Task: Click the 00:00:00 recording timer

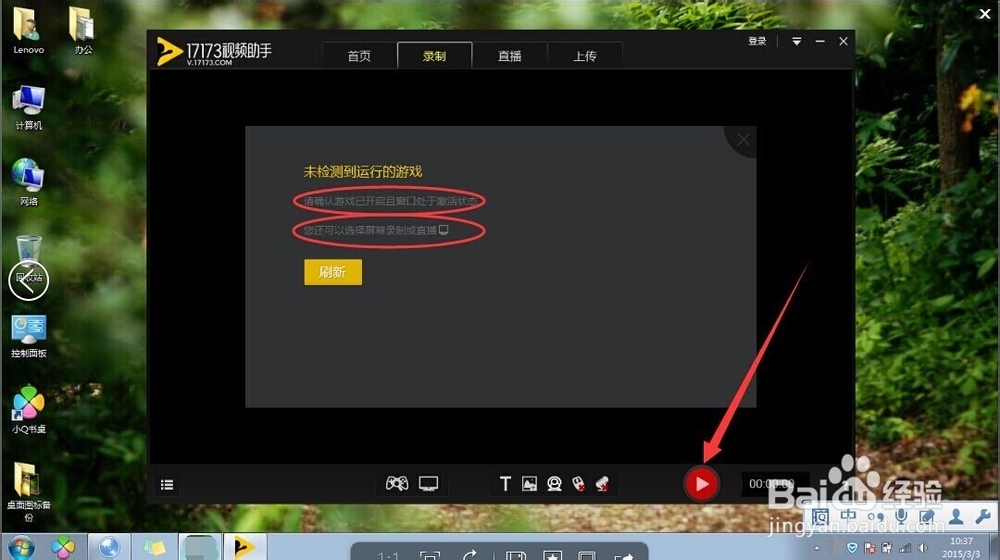Action: pyautogui.click(x=772, y=484)
